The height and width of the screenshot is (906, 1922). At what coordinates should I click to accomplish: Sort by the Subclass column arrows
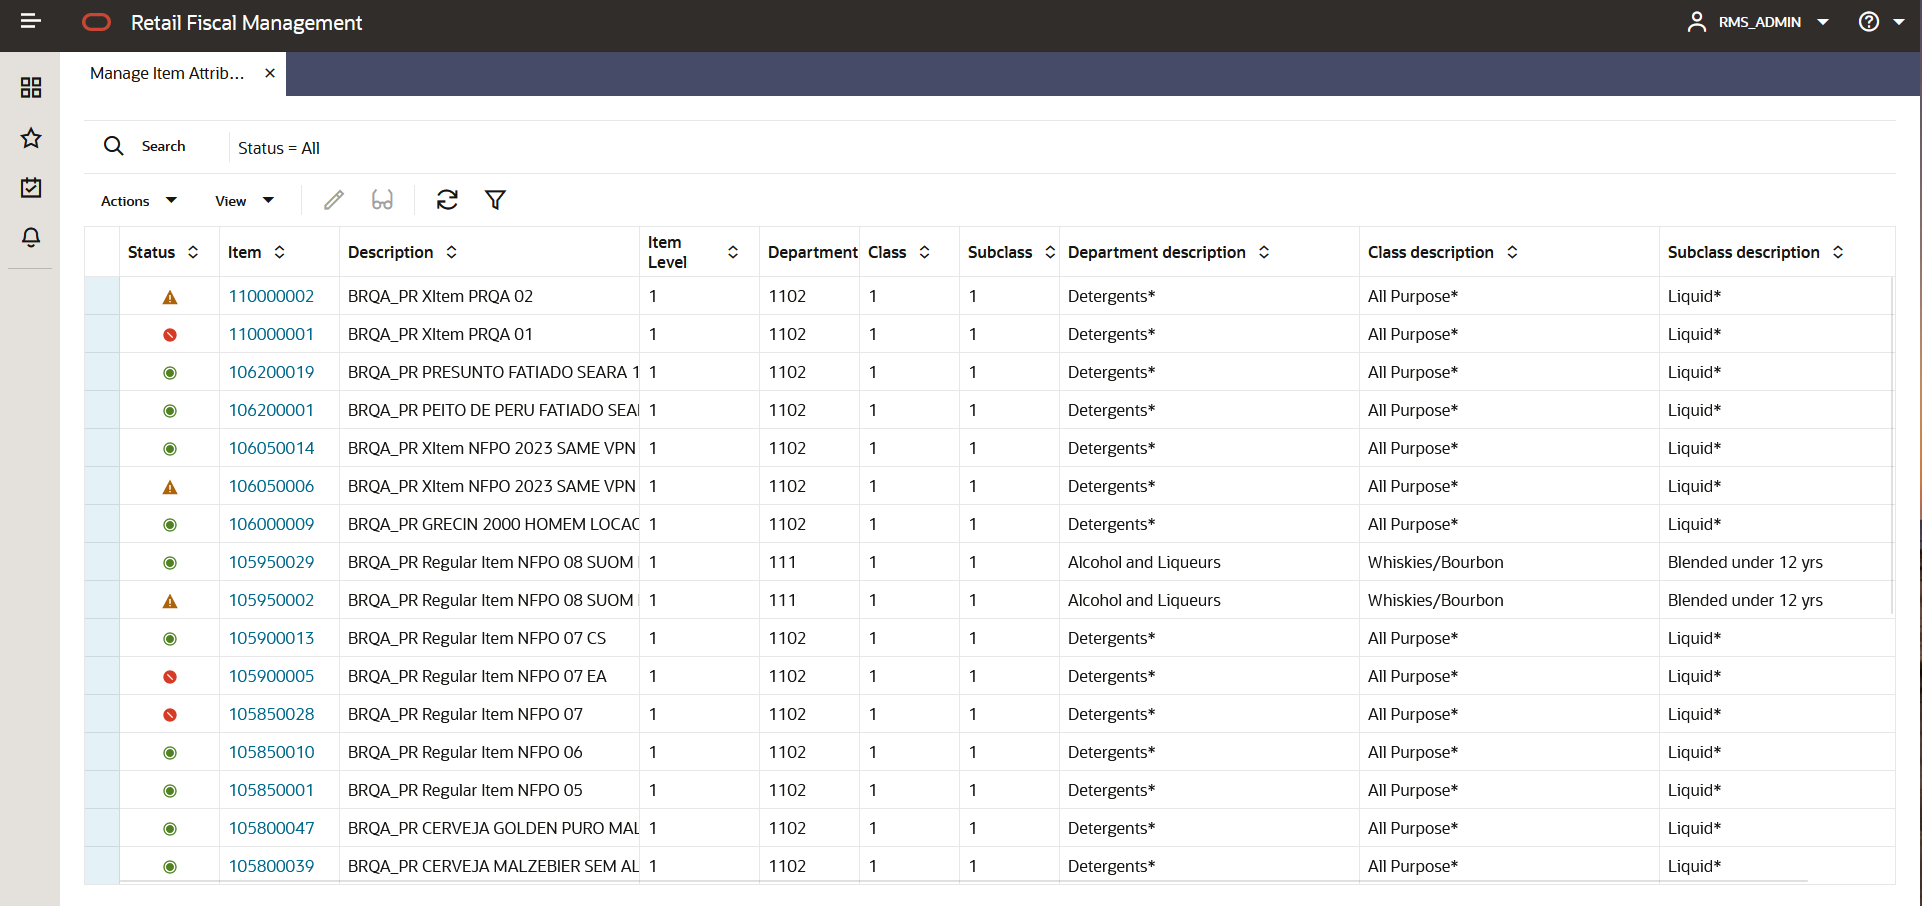pyautogui.click(x=1050, y=252)
